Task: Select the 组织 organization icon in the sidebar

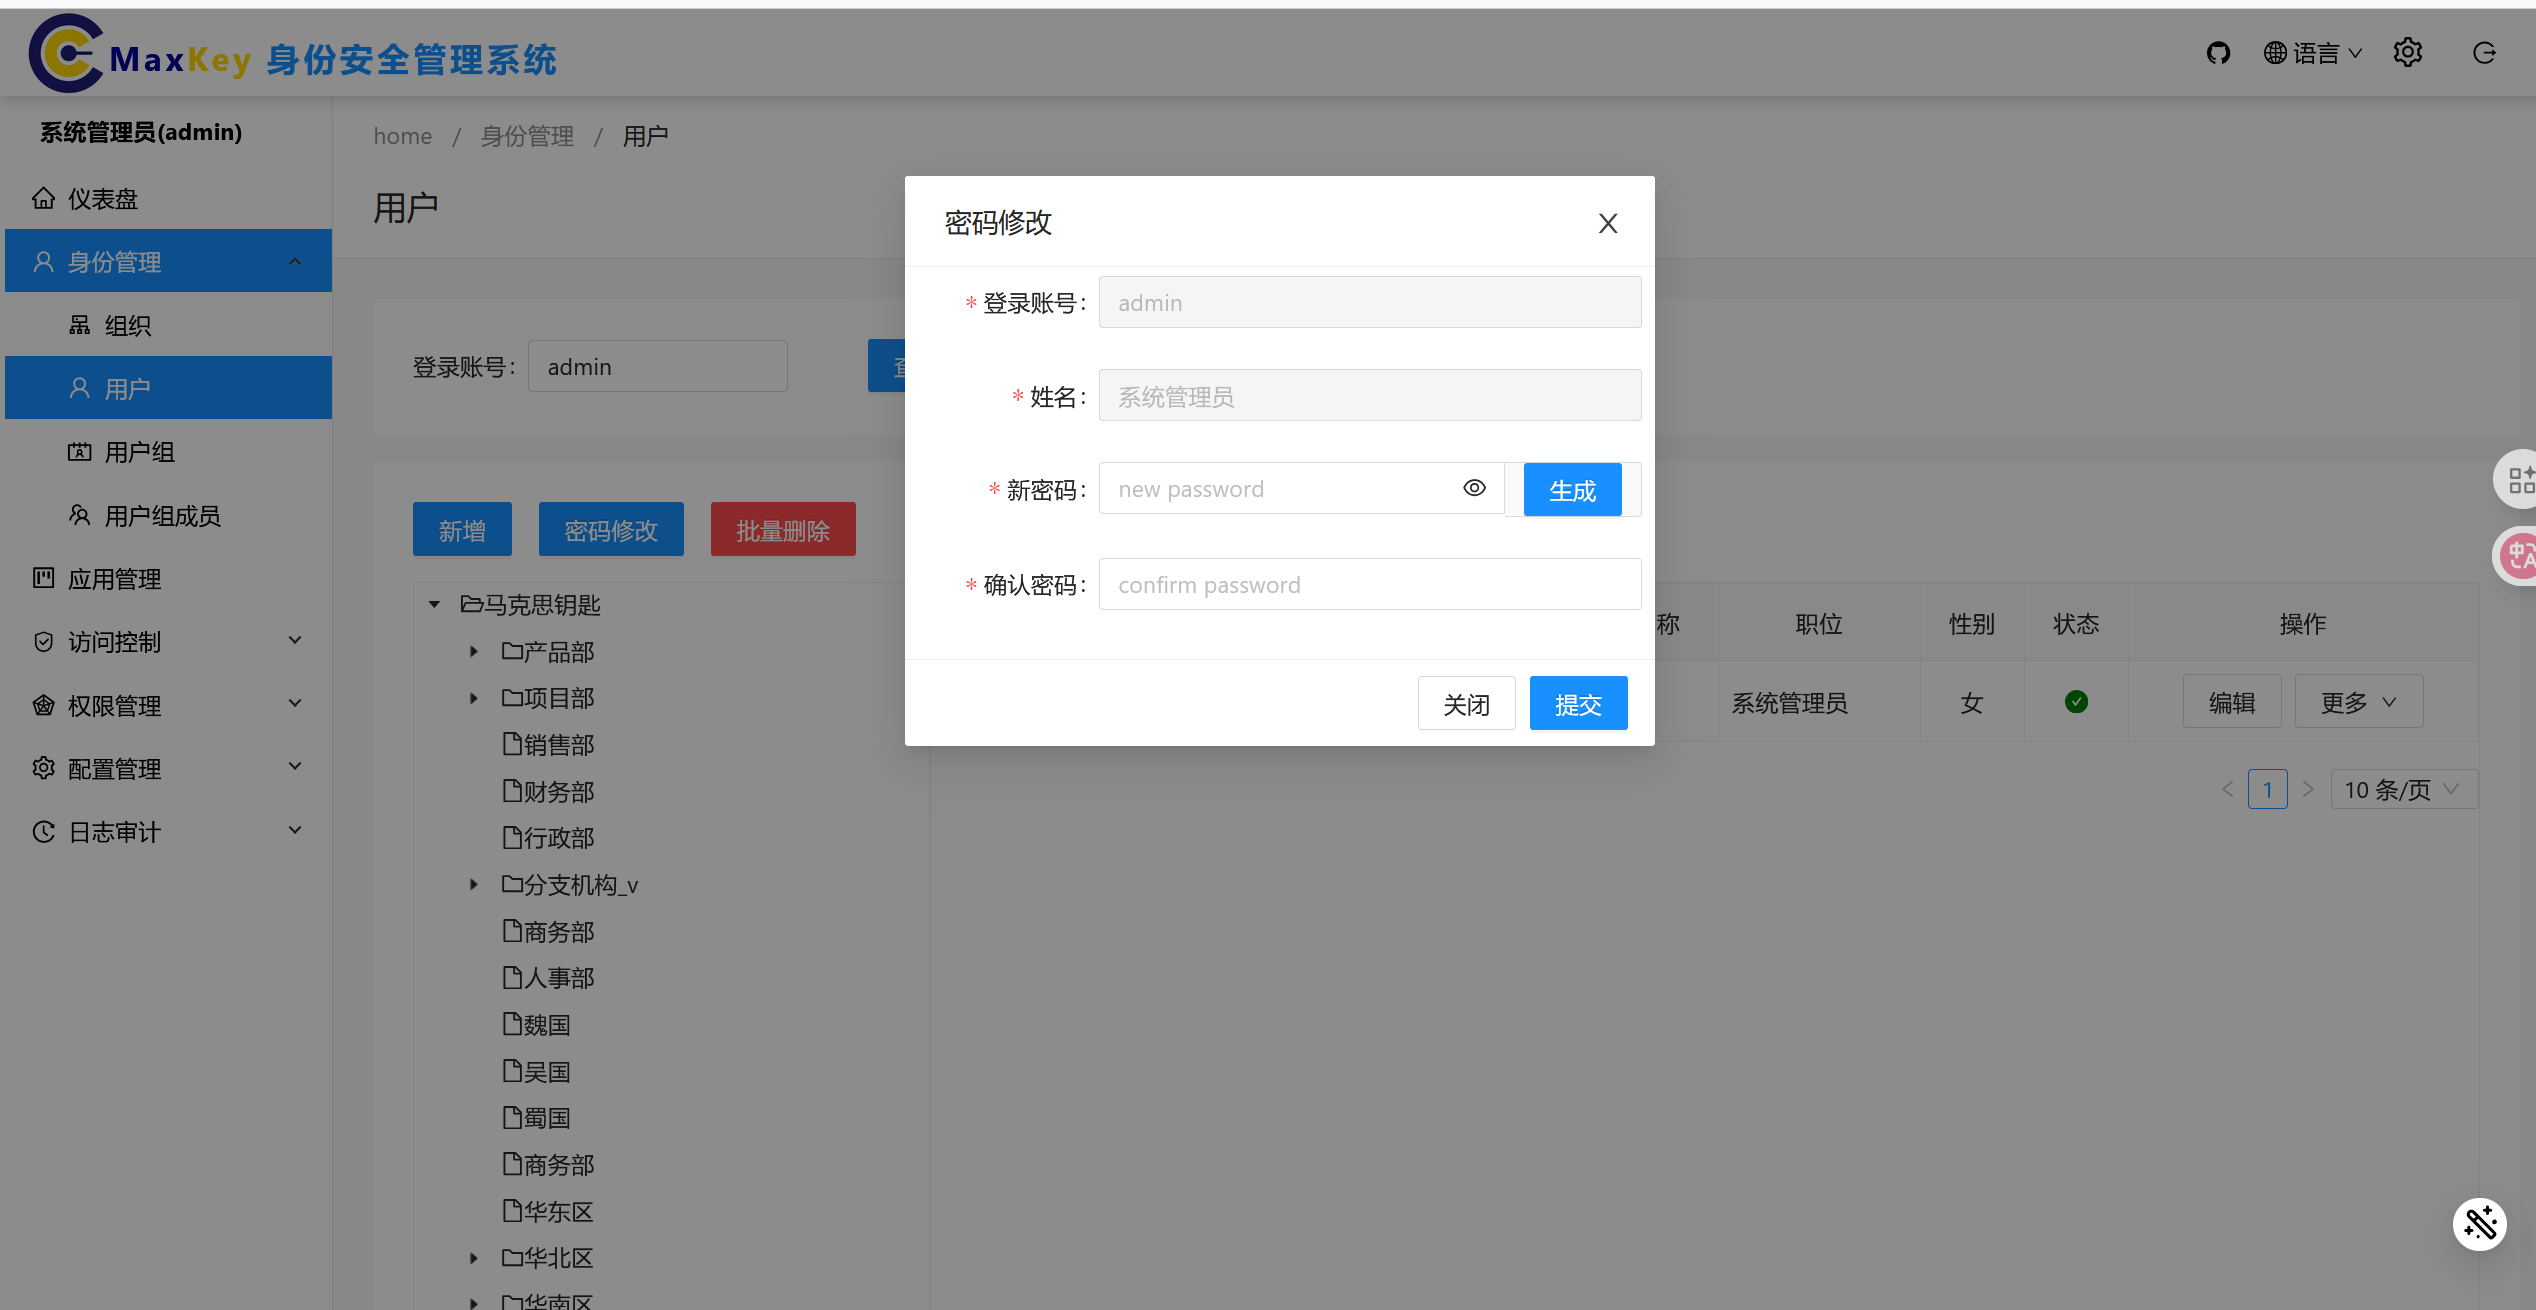Action: pos(79,325)
